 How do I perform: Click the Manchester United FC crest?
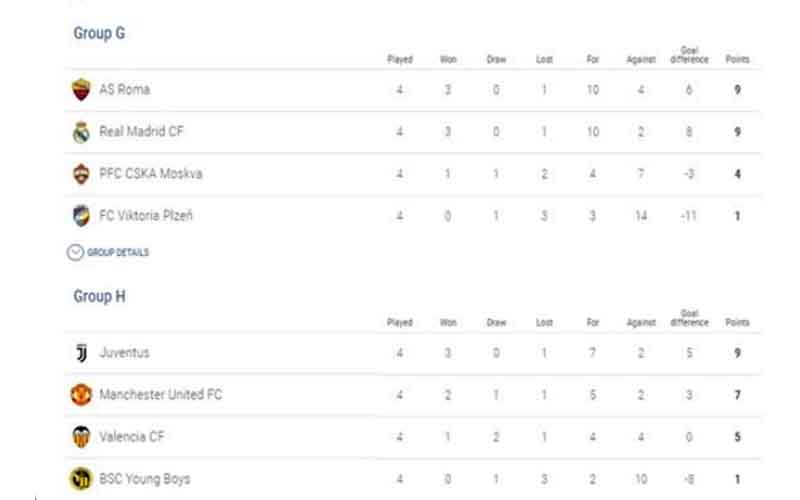[x=81, y=395]
